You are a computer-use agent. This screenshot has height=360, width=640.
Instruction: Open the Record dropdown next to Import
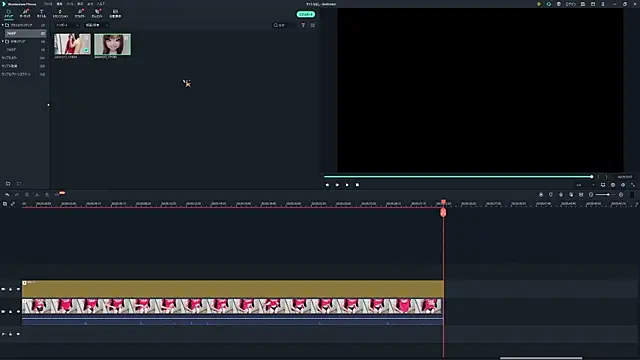pyautogui.click(x=97, y=25)
